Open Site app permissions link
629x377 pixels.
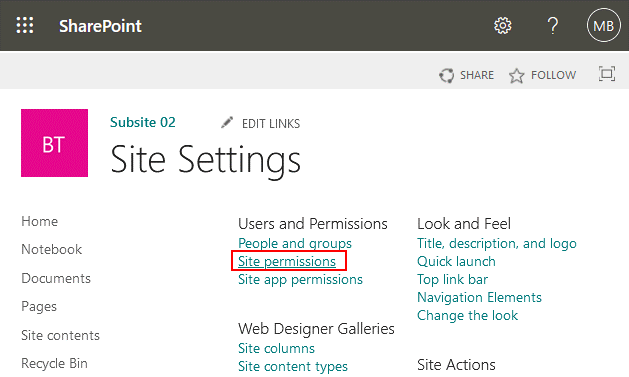pyautogui.click(x=300, y=280)
